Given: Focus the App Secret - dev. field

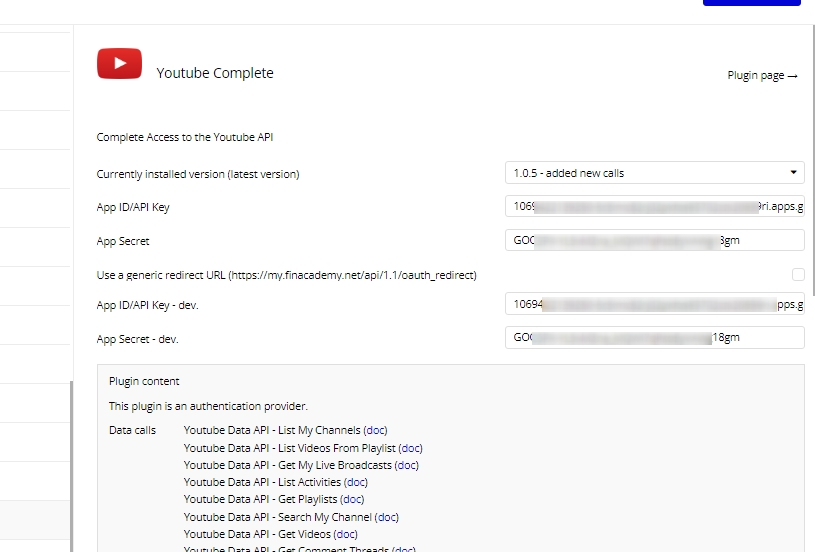Looking at the screenshot, I should pos(654,338).
